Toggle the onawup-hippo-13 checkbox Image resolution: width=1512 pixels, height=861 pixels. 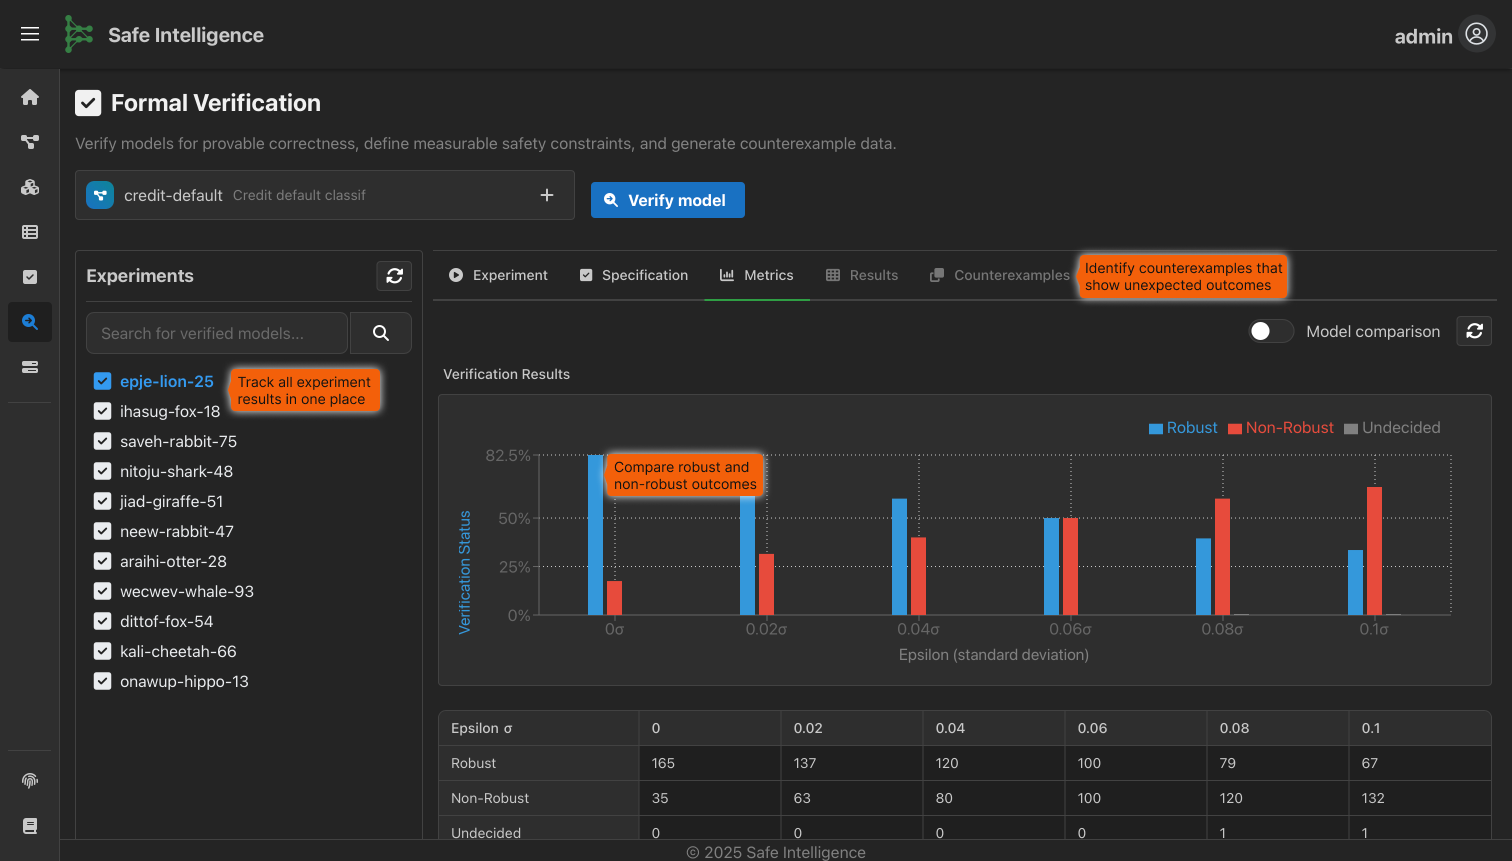click(x=102, y=681)
